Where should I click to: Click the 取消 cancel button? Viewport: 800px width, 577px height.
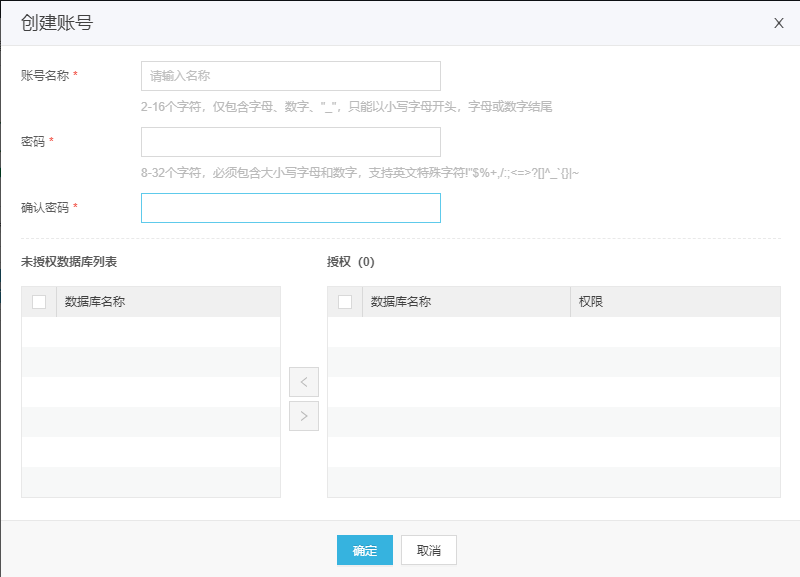[428, 549]
